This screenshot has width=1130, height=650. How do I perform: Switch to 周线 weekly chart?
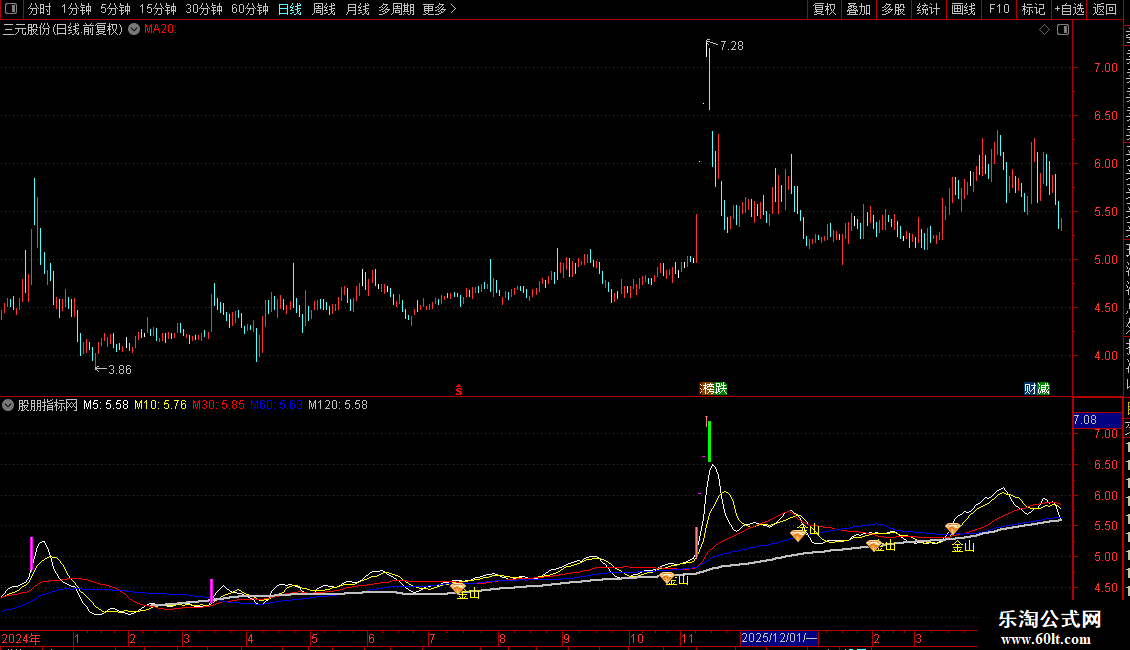[324, 9]
